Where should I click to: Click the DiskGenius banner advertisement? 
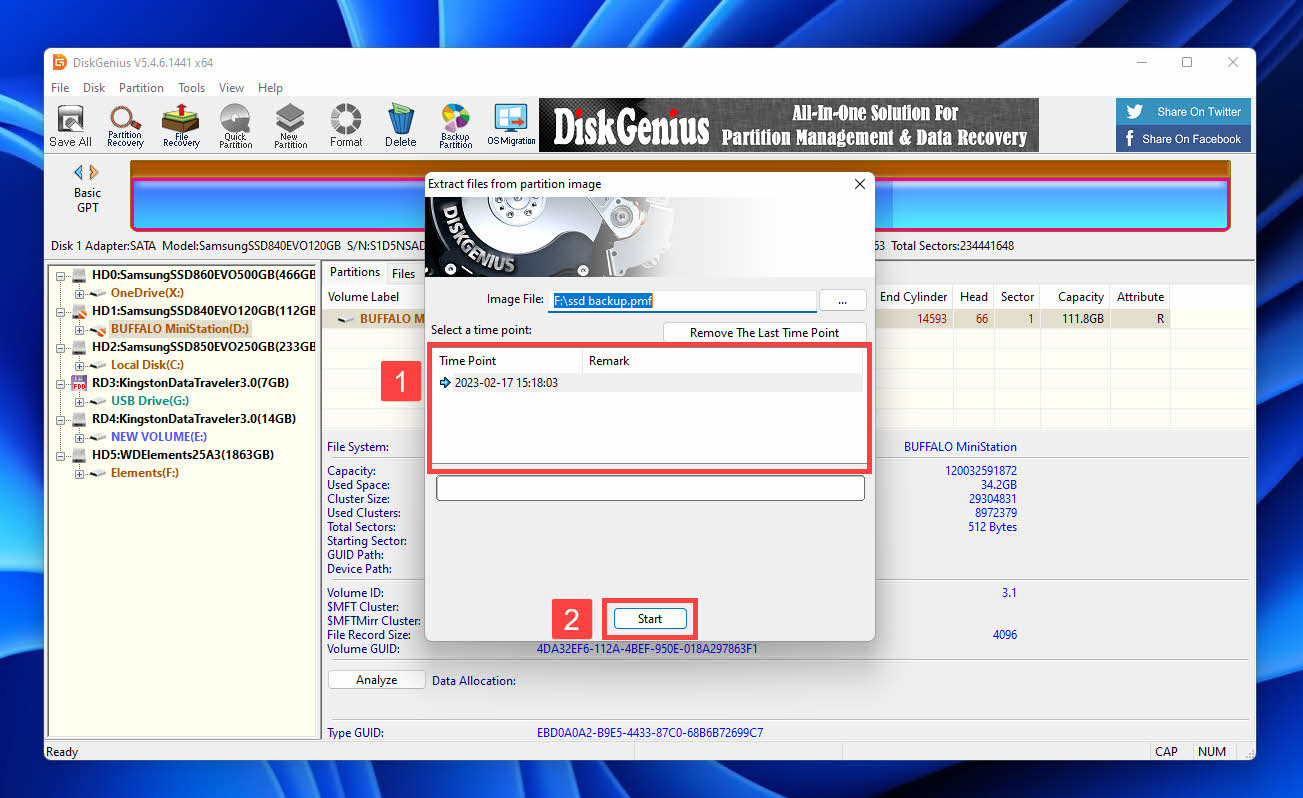point(788,125)
